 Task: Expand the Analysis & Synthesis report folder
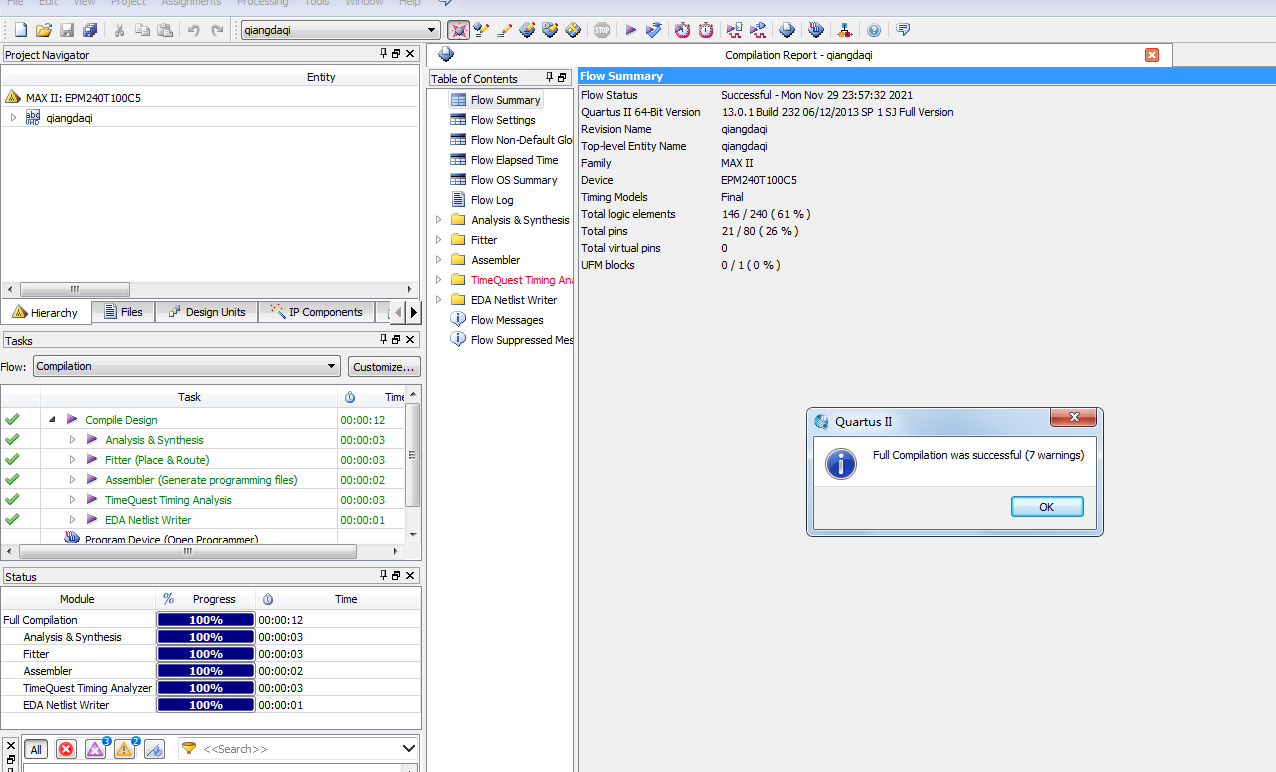point(438,220)
